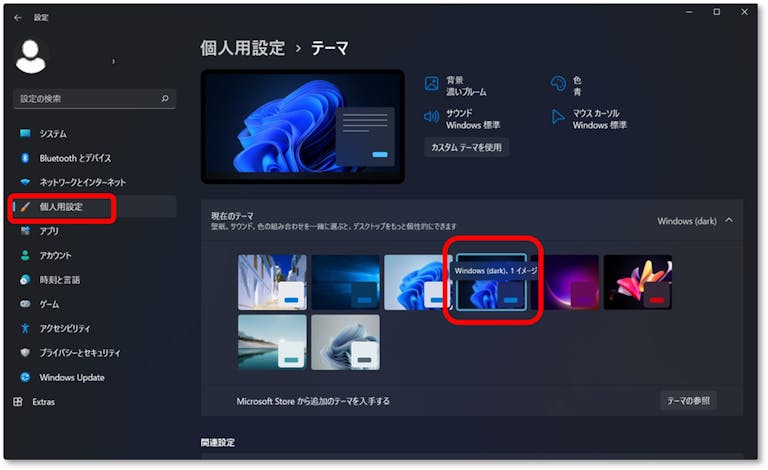
Task: Click the Extras grid icon
Action: tap(18, 401)
